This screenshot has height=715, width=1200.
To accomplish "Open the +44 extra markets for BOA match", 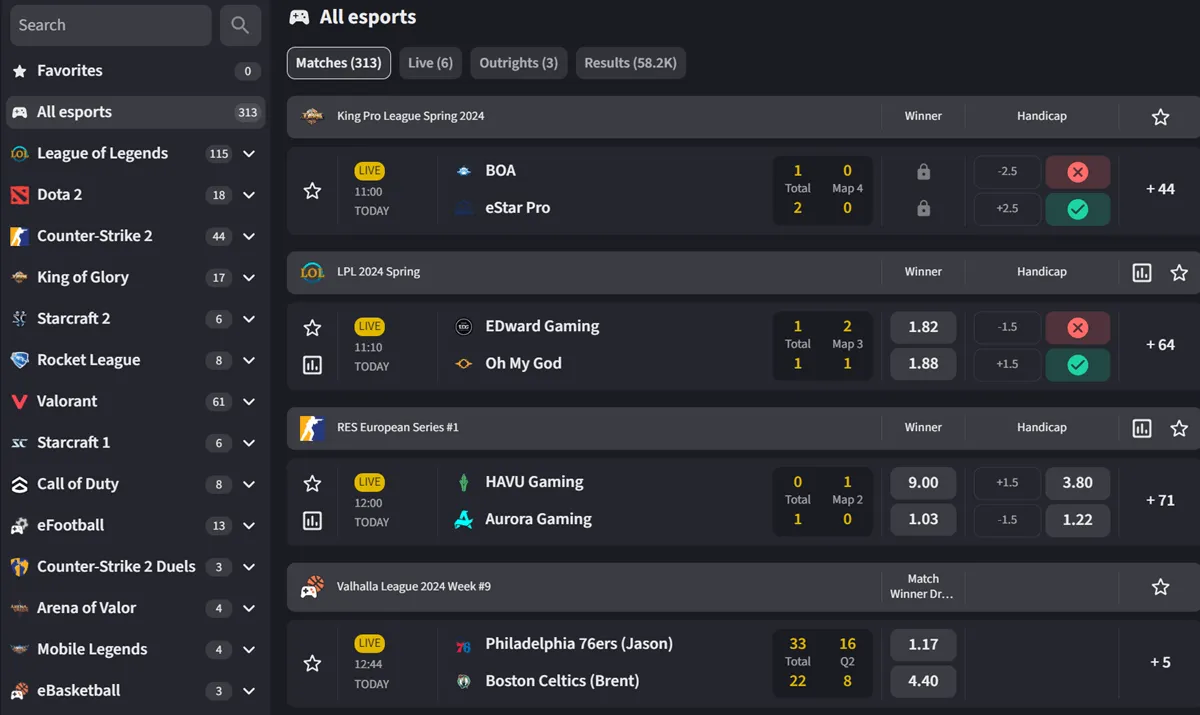I will [1159, 189].
